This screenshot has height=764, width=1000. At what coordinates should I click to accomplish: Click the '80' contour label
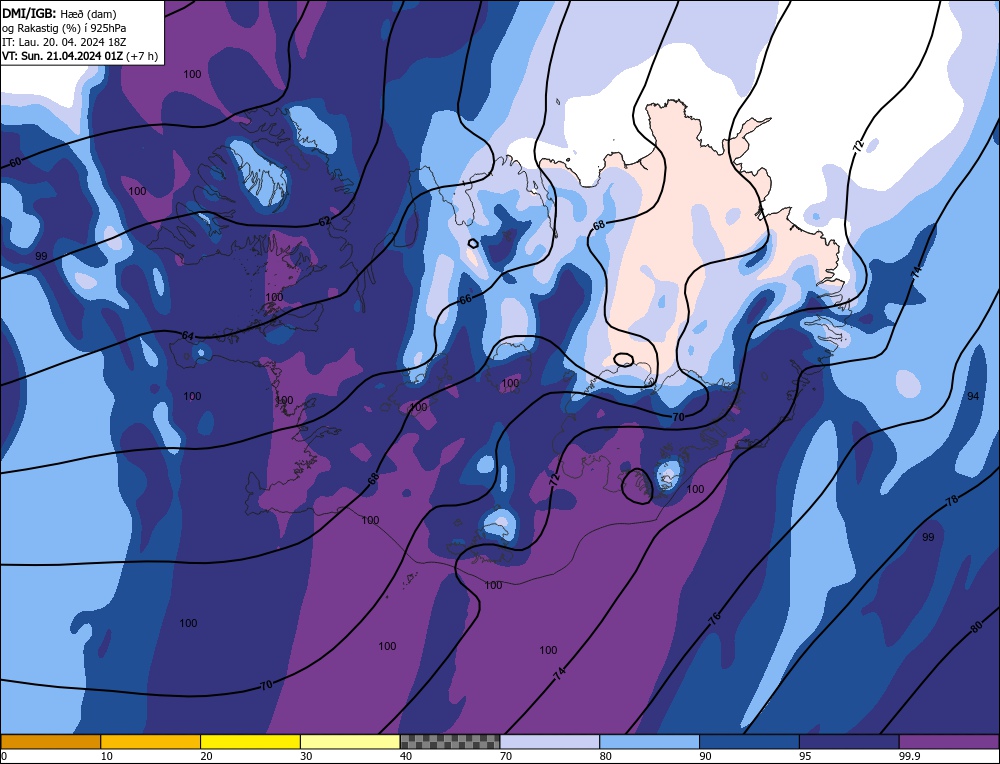(976, 628)
